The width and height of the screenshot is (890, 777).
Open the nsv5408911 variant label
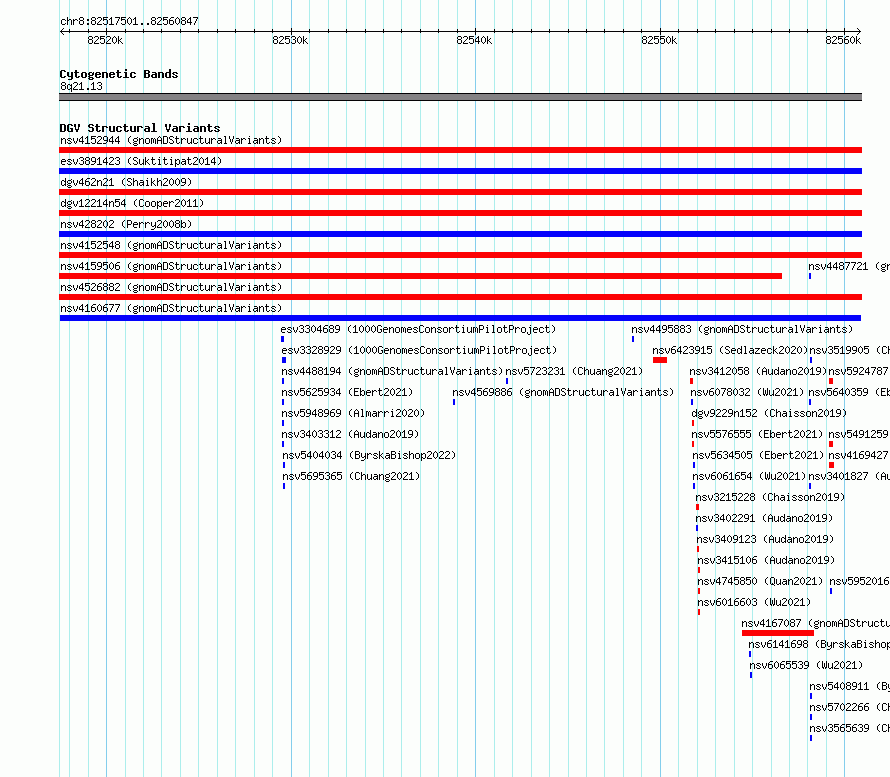tap(850, 686)
